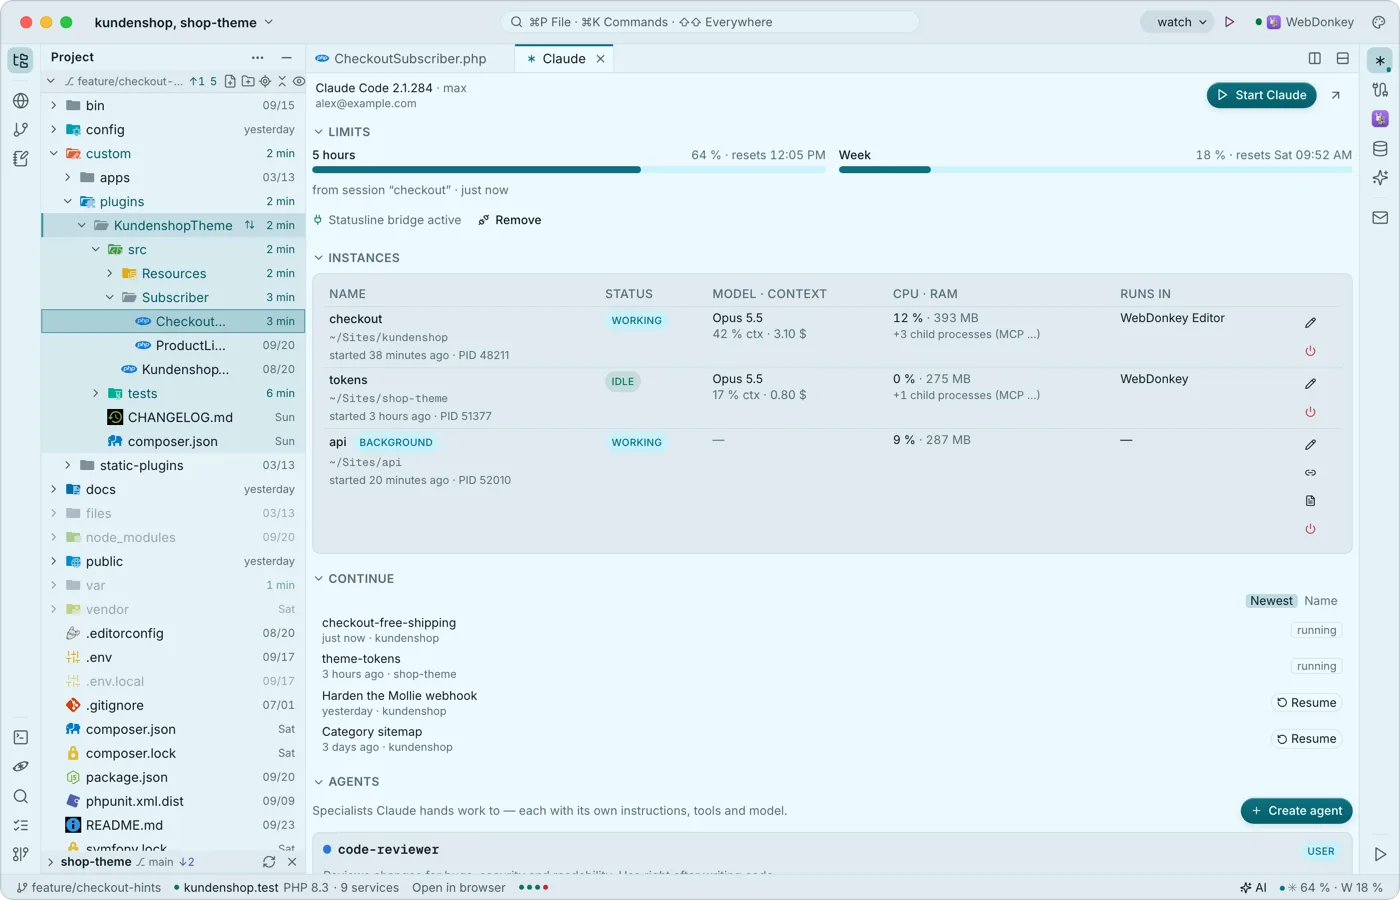Viewport: 1400px width, 900px height.
Task: Select the Claude tab
Action: pos(565,59)
